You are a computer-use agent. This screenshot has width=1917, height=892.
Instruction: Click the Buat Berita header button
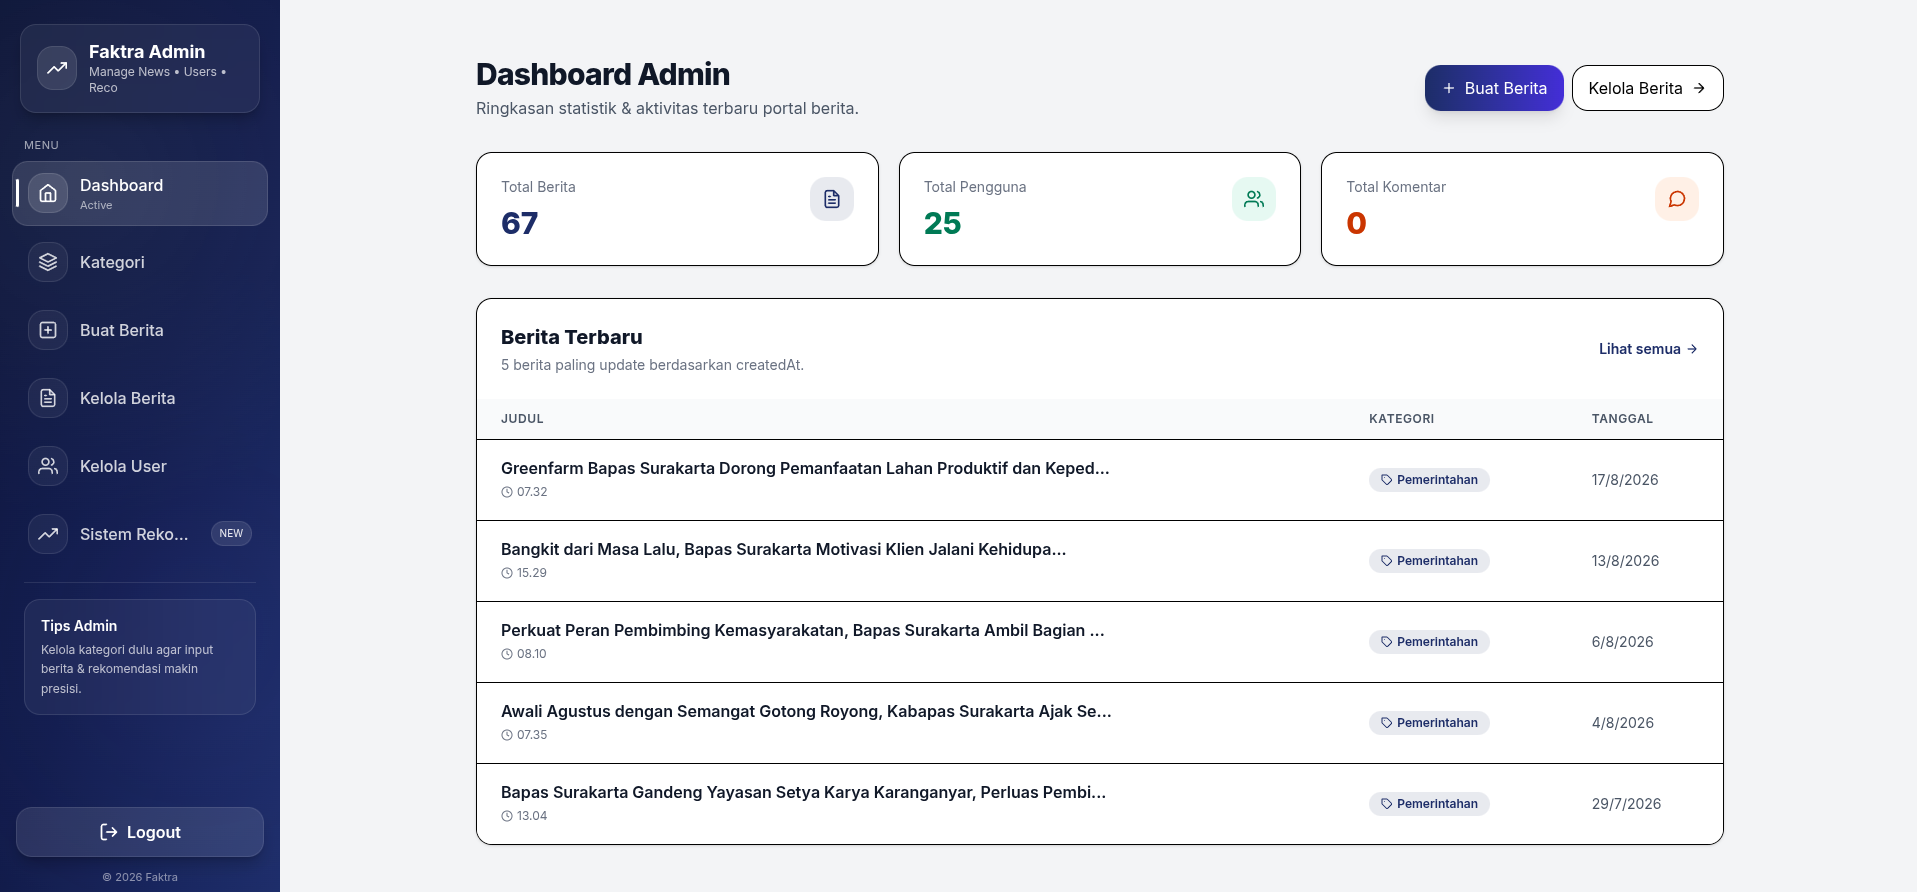(1494, 88)
